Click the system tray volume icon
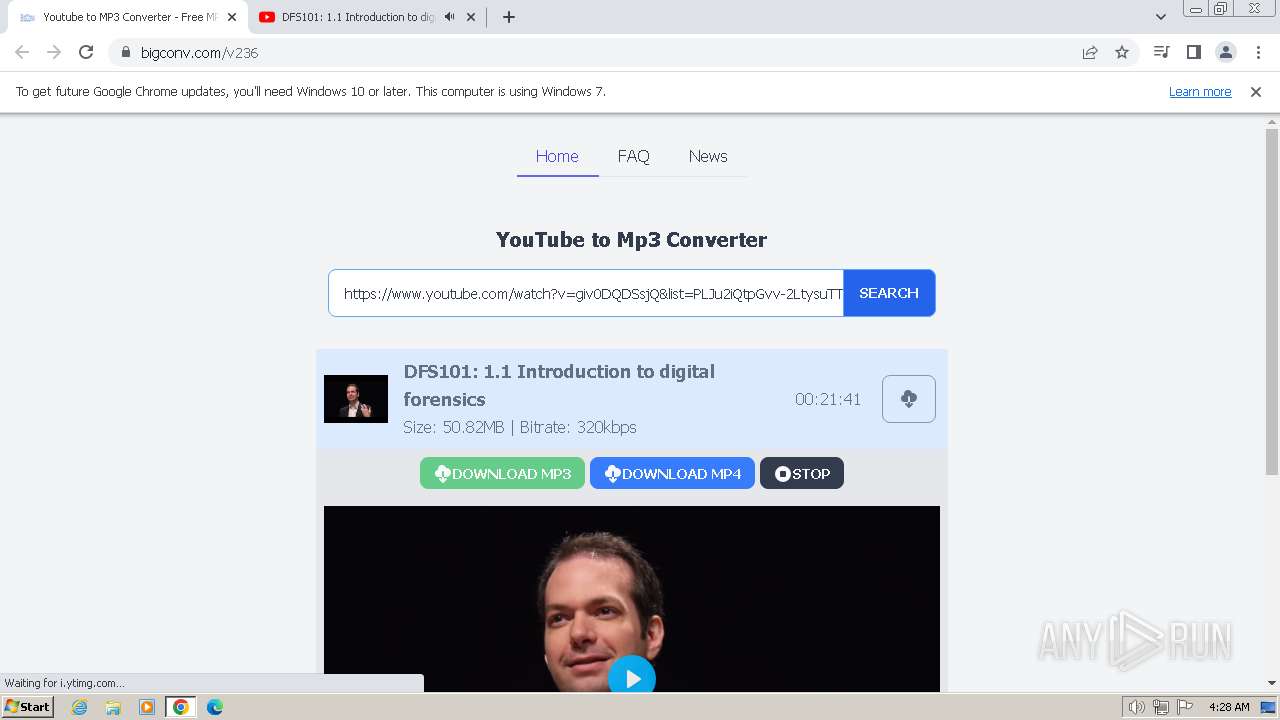This screenshot has width=1280, height=720. click(x=1137, y=707)
